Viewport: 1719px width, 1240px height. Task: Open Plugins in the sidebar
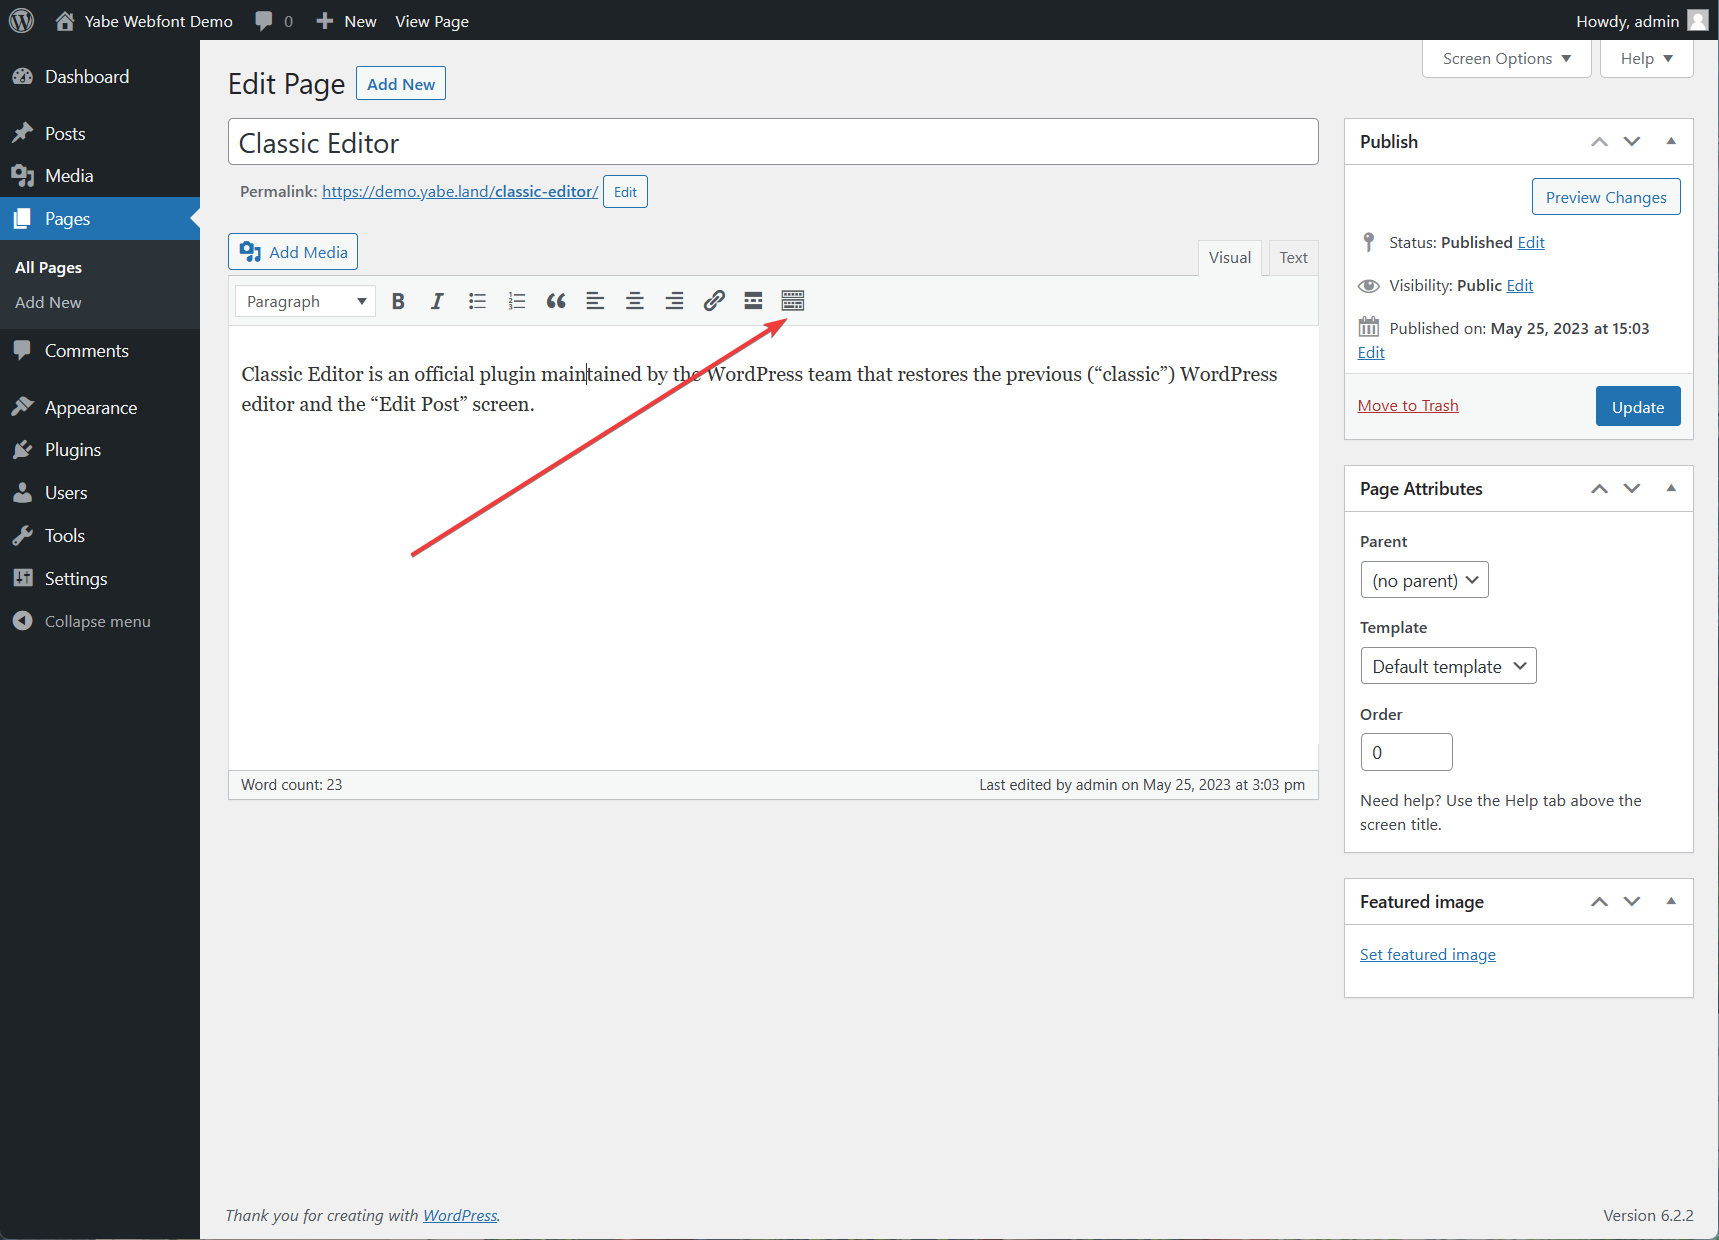100,450
